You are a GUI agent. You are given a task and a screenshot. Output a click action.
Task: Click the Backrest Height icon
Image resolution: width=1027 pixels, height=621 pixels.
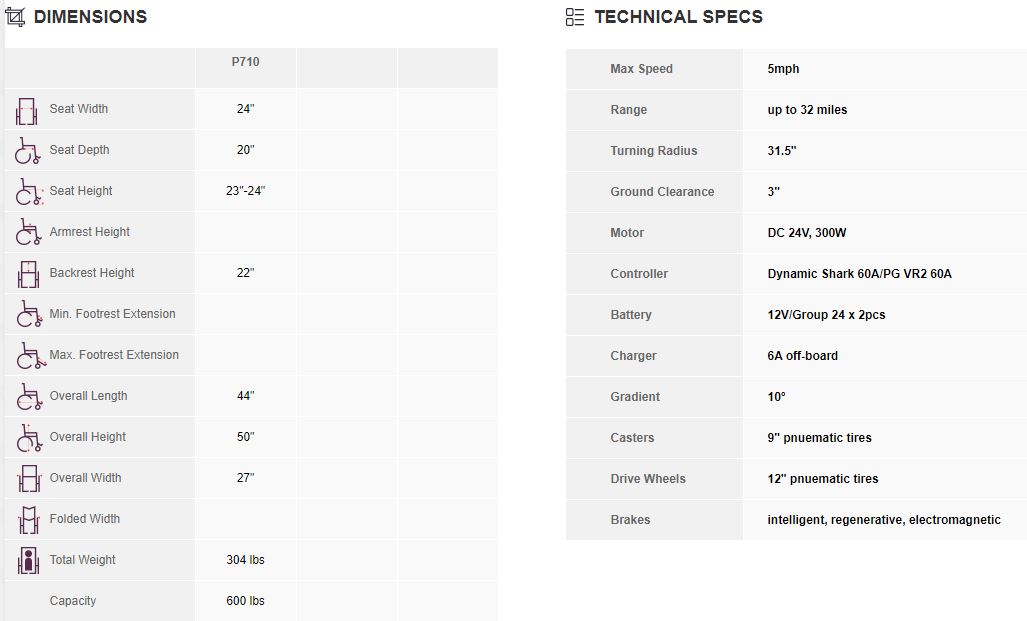tap(28, 274)
